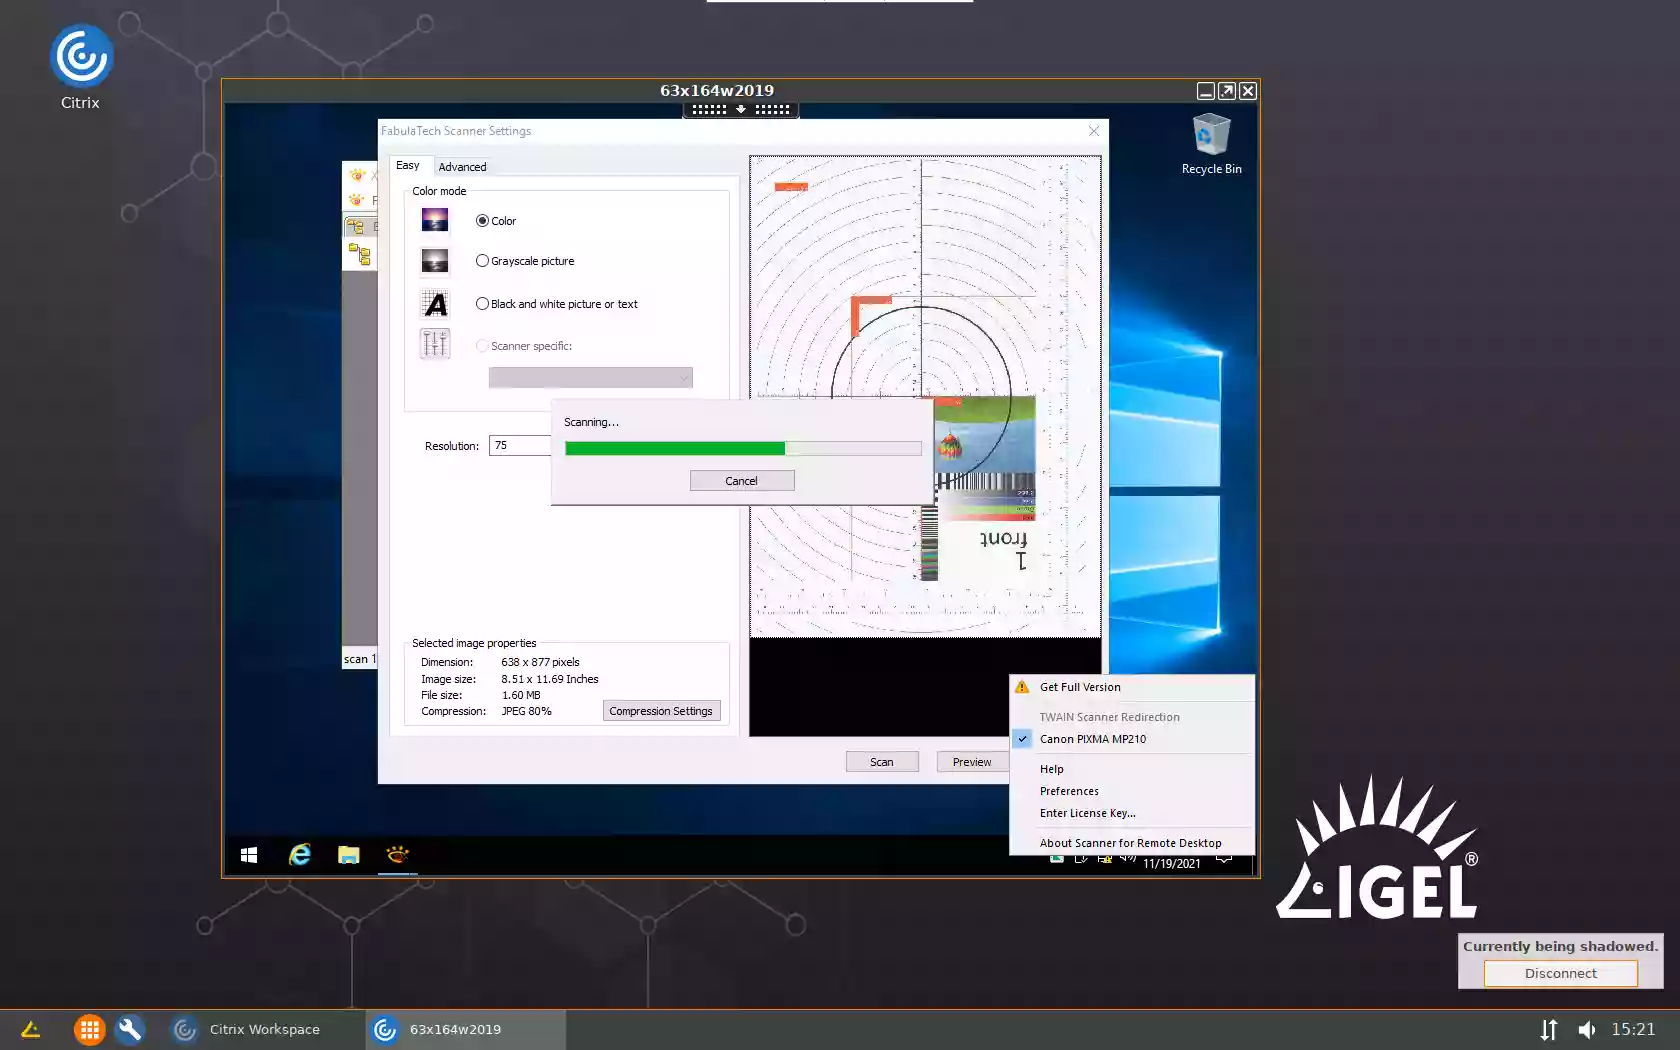The height and width of the screenshot is (1050, 1680).
Task: Click the Citrix session toolbar handle at the top
Action: click(x=741, y=109)
